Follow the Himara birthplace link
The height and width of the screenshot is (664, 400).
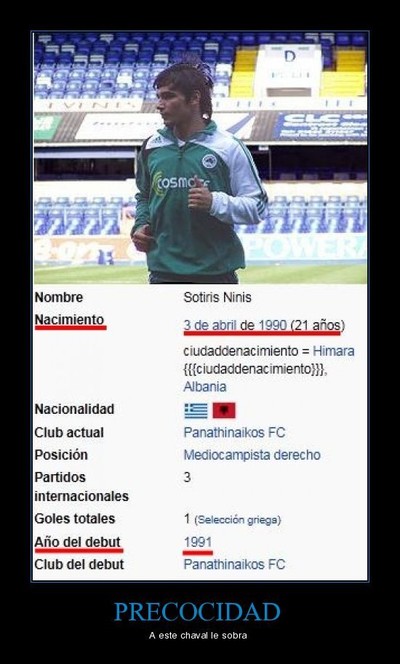(334, 351)
